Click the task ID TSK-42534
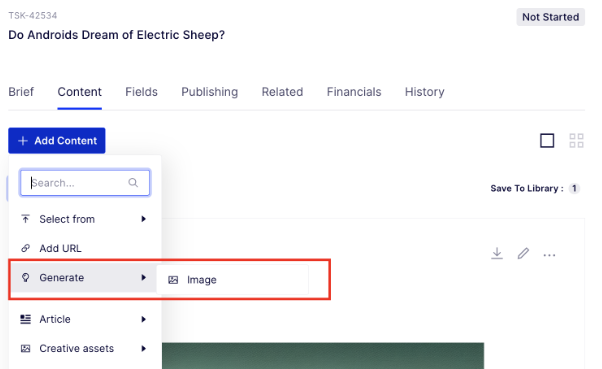Screen dimensions: 602x369 [33, 16]
